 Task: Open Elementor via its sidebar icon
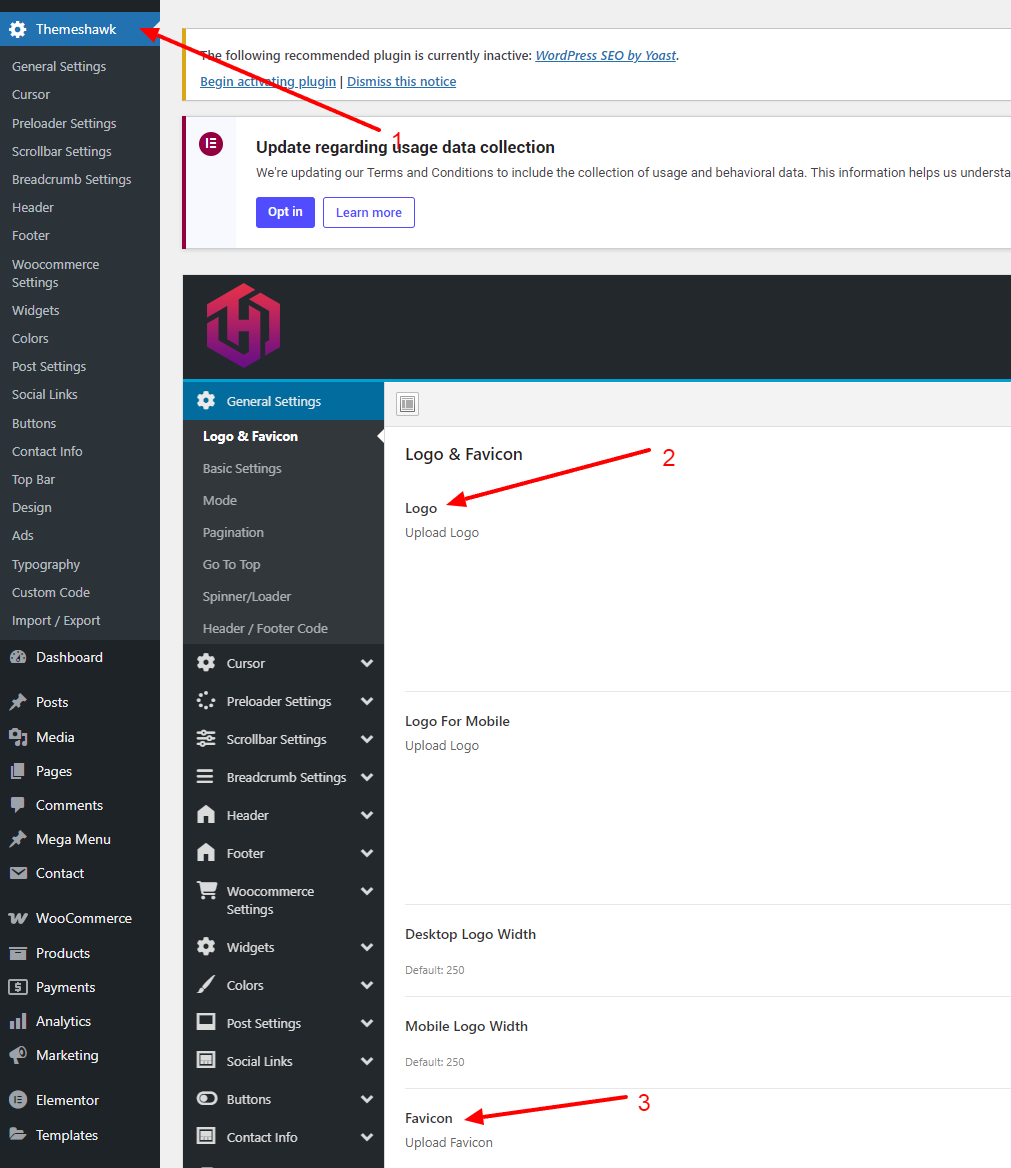[x=17, y=1100]
